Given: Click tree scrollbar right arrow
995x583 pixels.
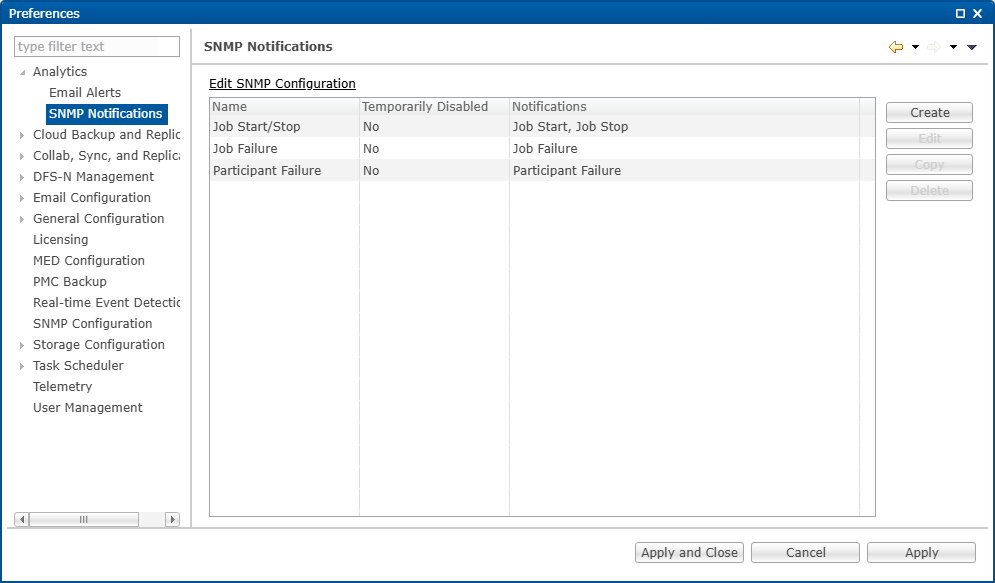Looking at the screenshot, I should click(x=172, y=520).
